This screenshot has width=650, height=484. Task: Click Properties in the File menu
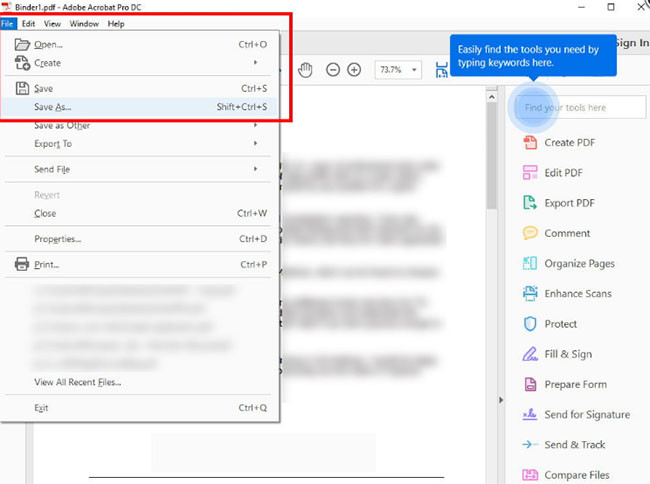57,239
